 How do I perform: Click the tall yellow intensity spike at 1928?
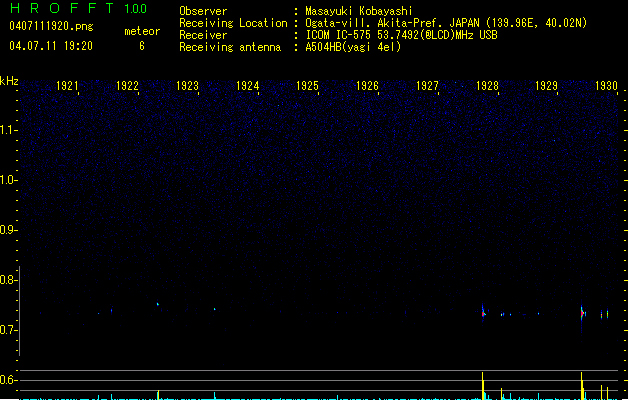point(483,386)
